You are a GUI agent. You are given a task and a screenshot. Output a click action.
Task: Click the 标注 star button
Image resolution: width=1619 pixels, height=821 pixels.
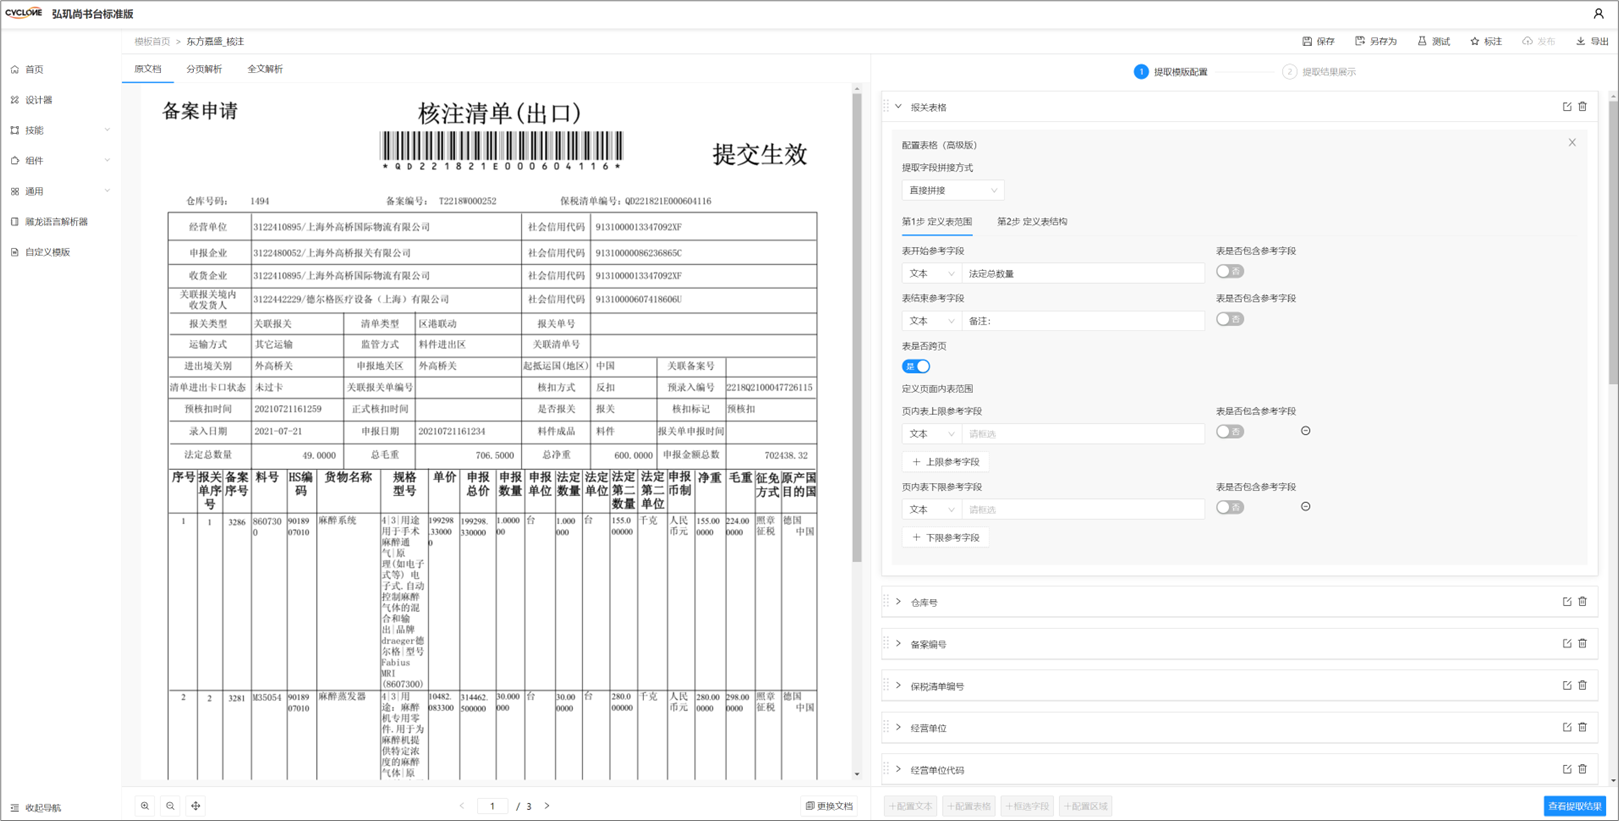pyautogui.click(x=1486, y=41)
